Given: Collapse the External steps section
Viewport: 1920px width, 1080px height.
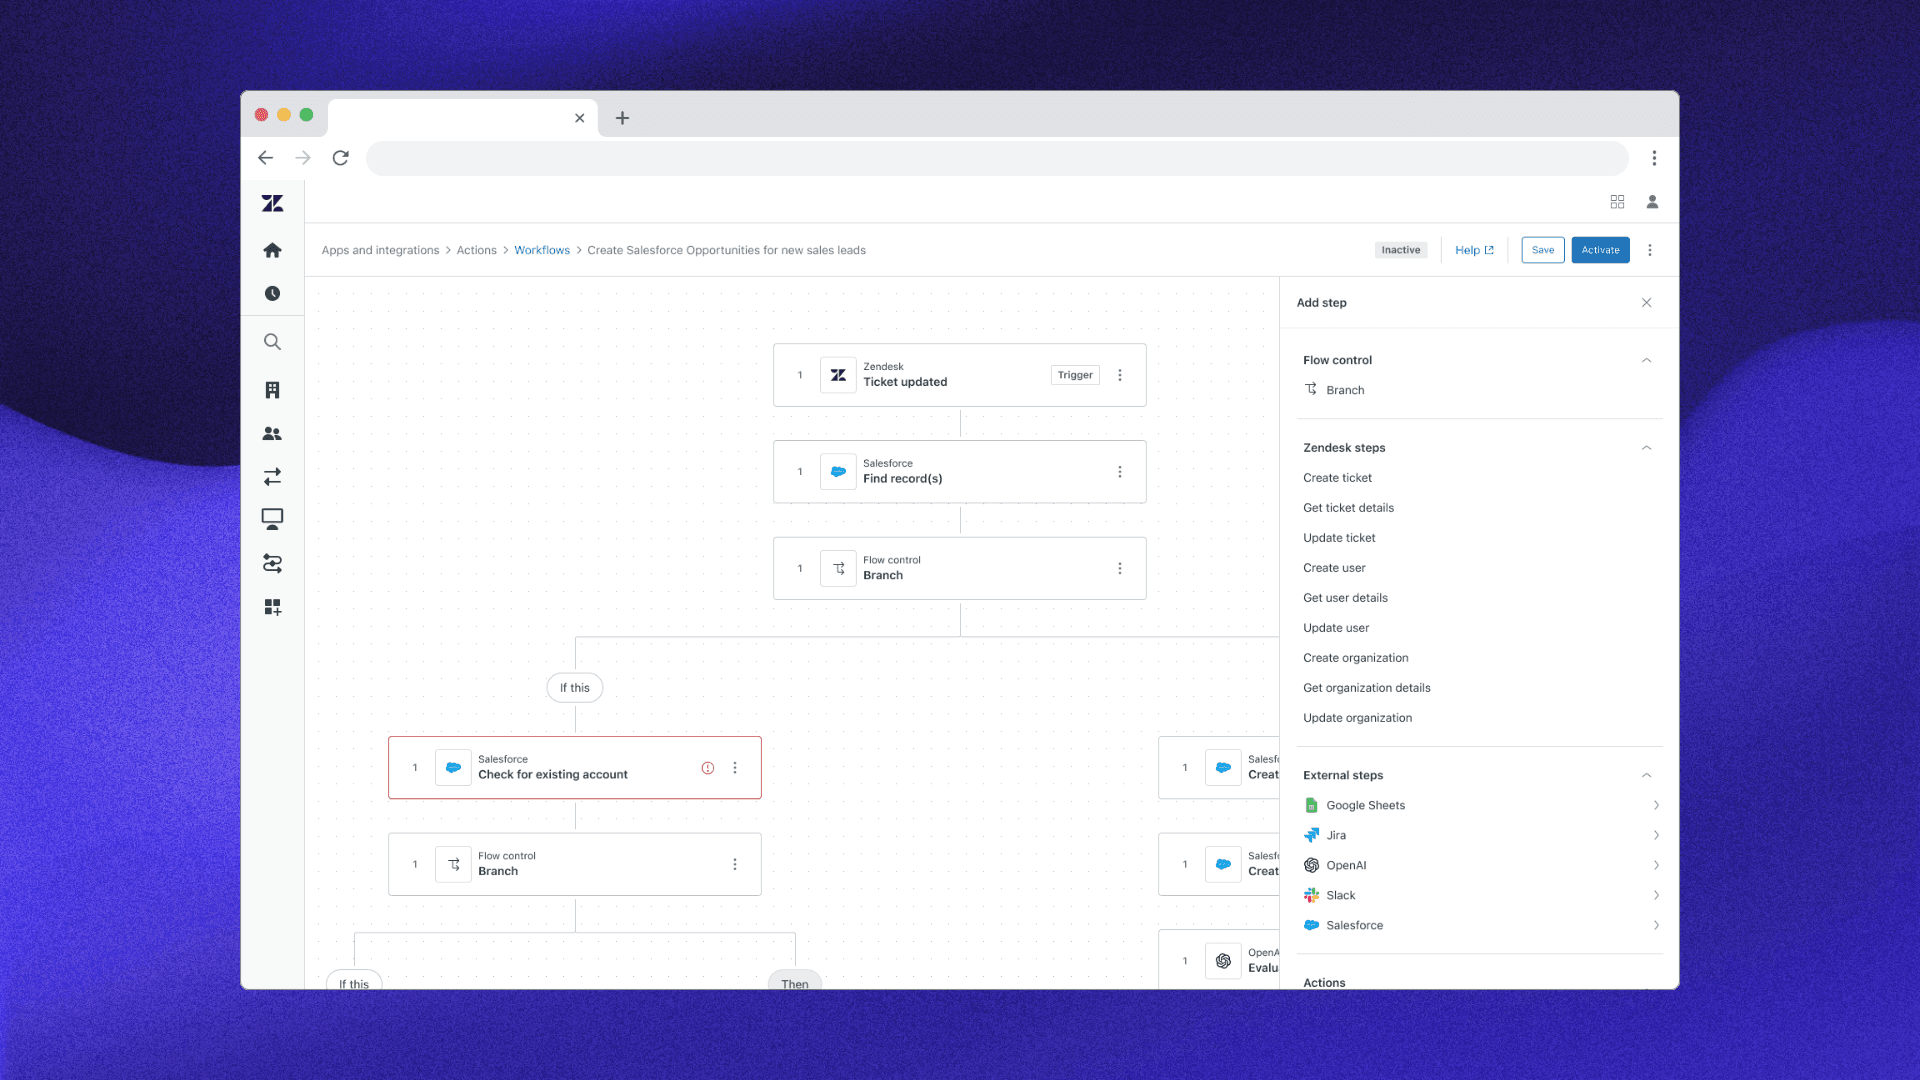Looking at the screenshot, I should point(1646,776).
